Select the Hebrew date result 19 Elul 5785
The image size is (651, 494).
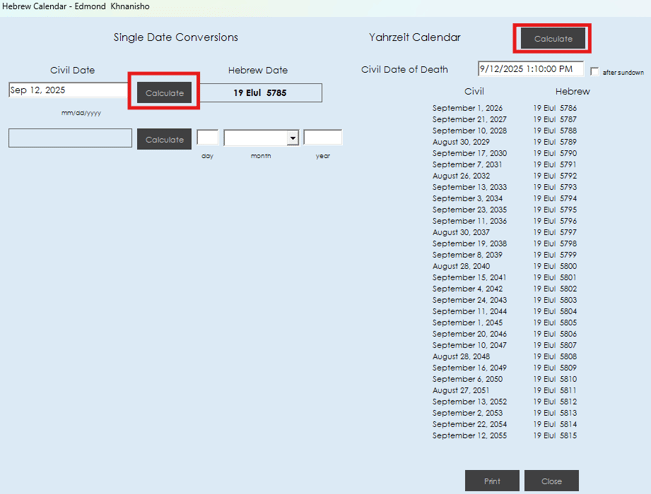pyautogui.click(x=258, y=93)
